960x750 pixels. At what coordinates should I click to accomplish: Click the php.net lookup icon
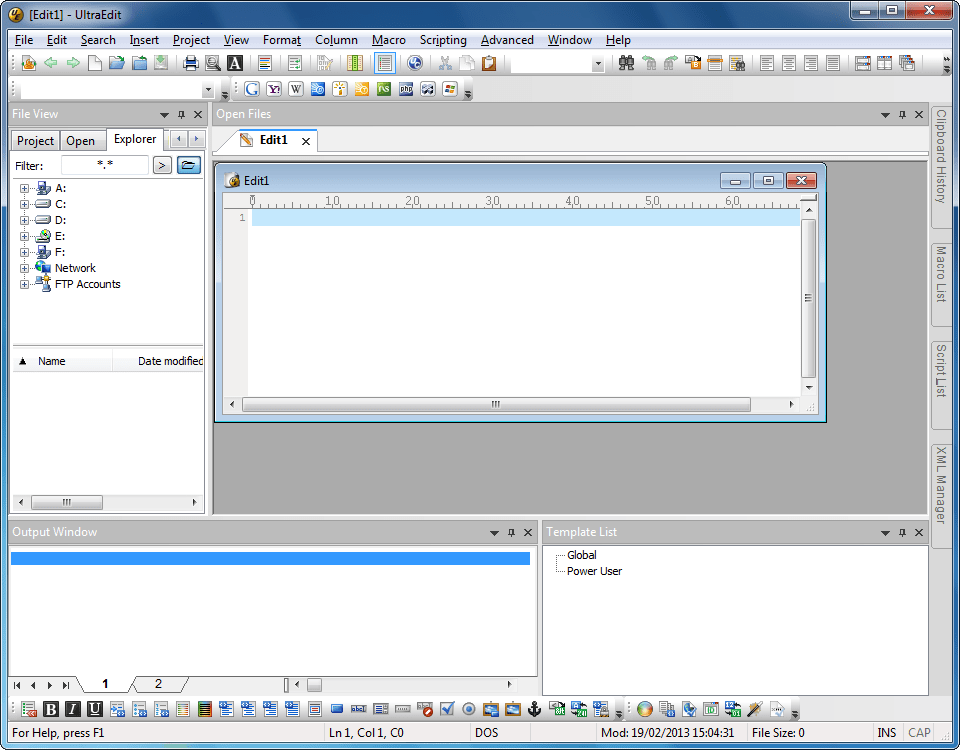pos(406,89)
